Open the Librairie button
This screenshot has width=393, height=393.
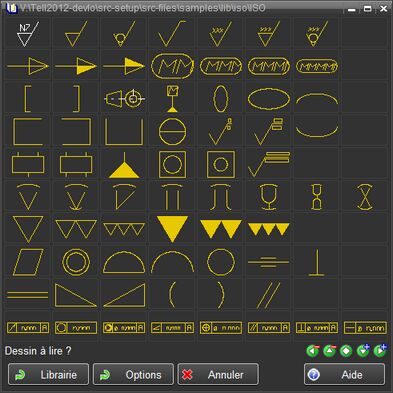click(48, 374)
